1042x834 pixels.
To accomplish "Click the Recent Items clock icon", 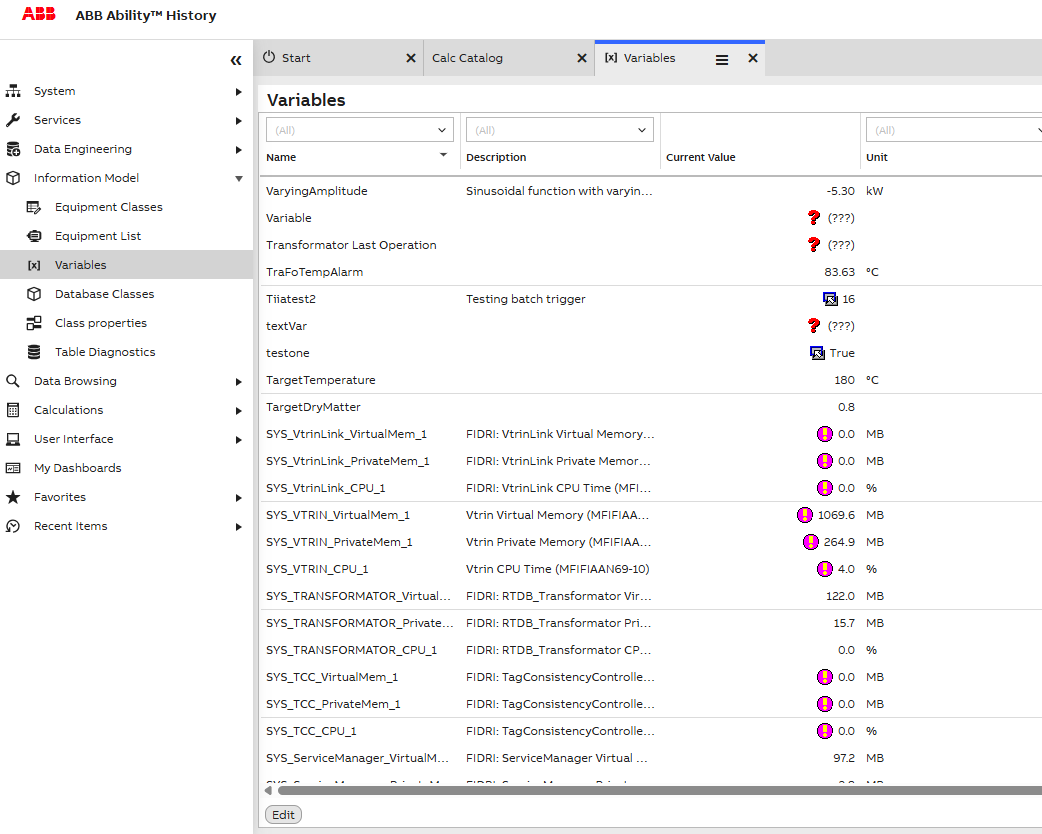I will click(13, 526).
